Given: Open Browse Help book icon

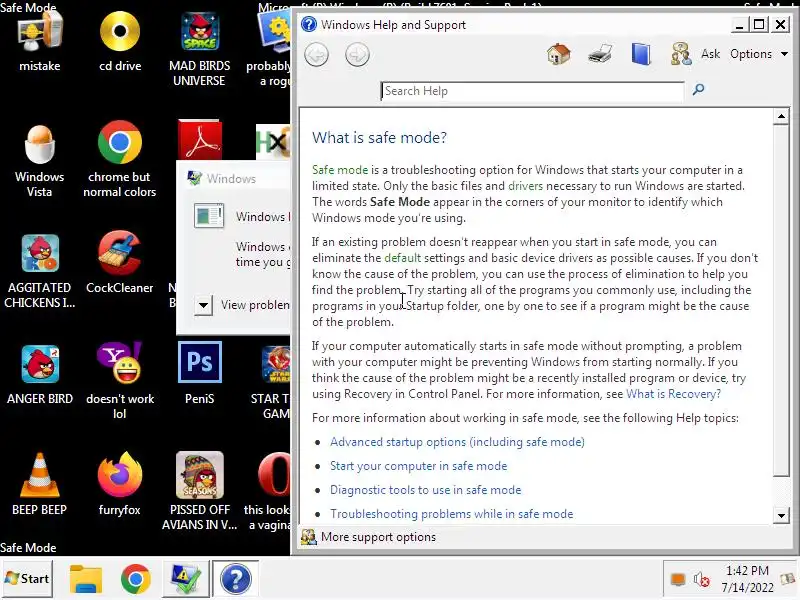Looking at the screenshot, I should point(641,54).
